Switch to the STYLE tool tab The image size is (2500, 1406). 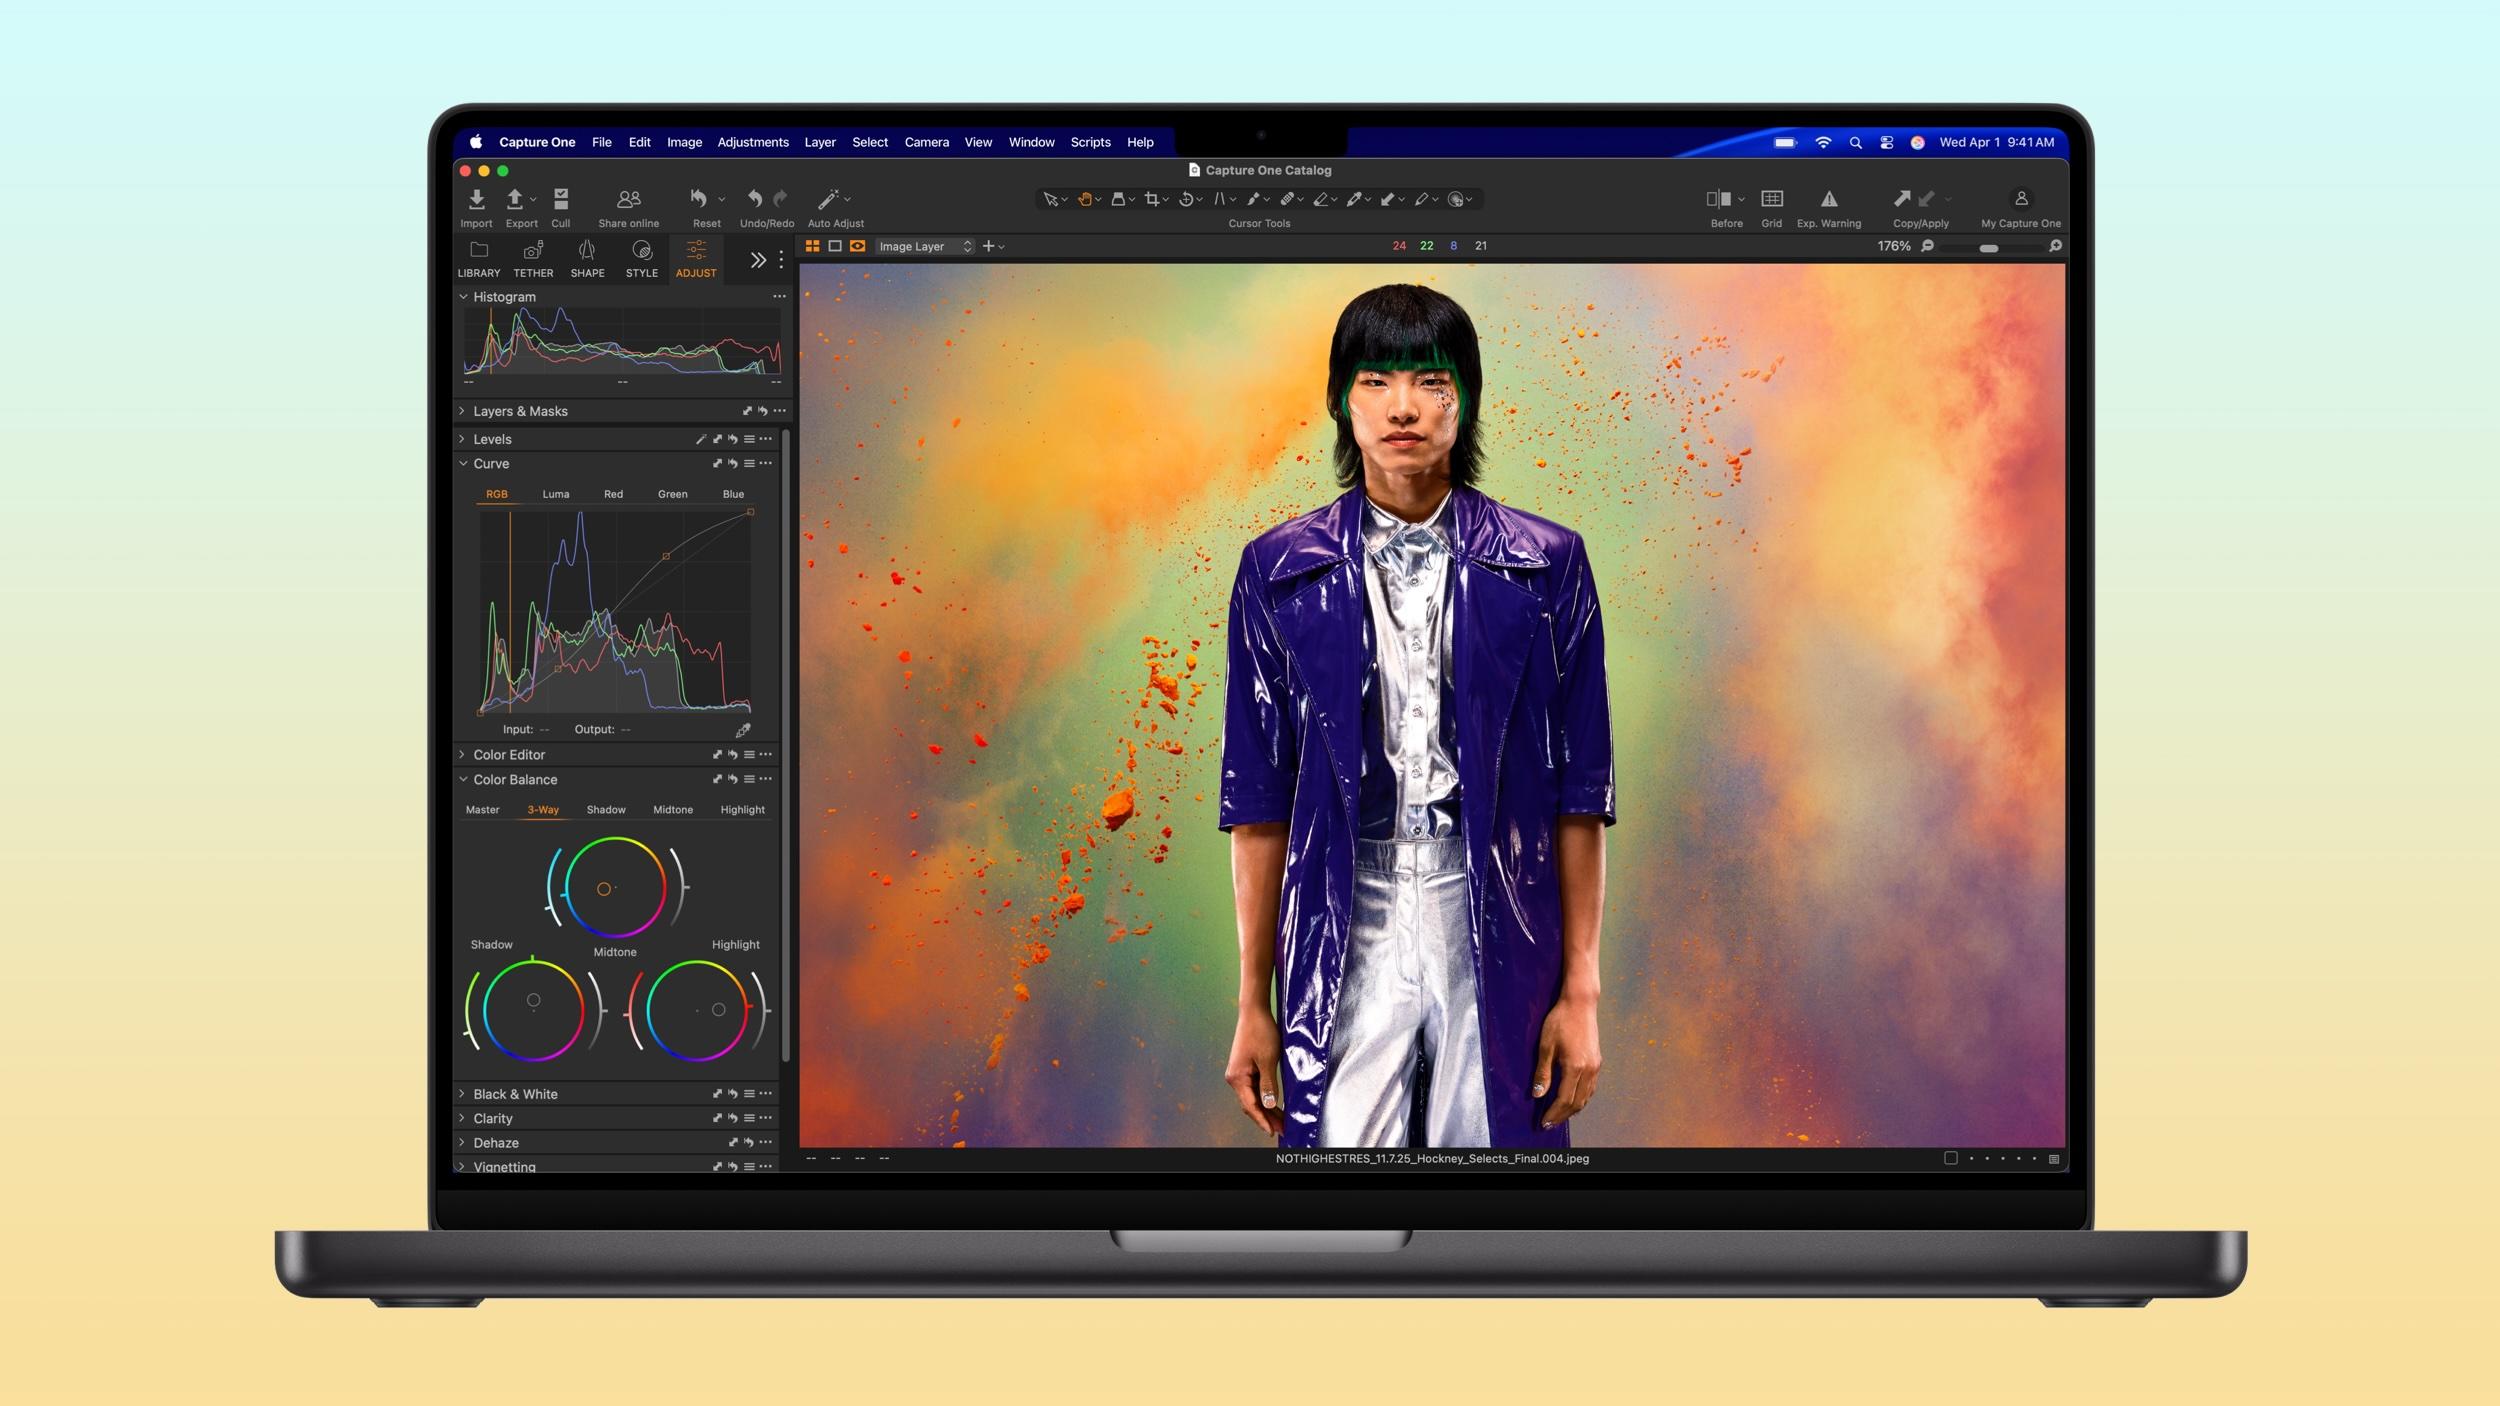click(x=642, y=258)
